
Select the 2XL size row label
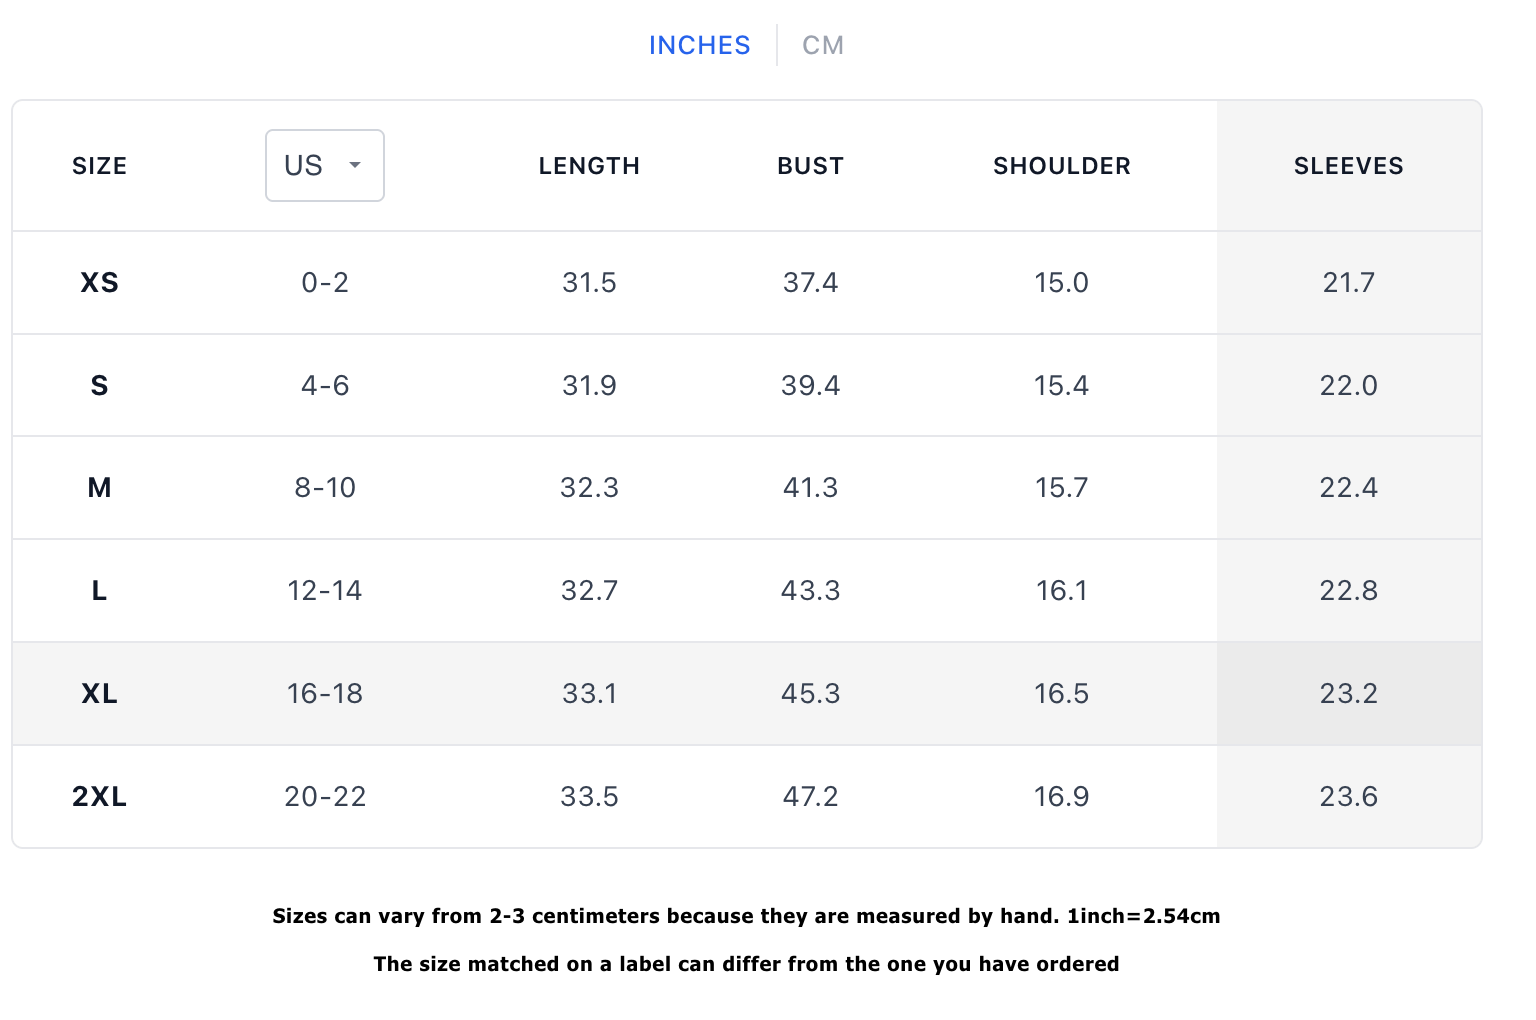click(99, 797)
